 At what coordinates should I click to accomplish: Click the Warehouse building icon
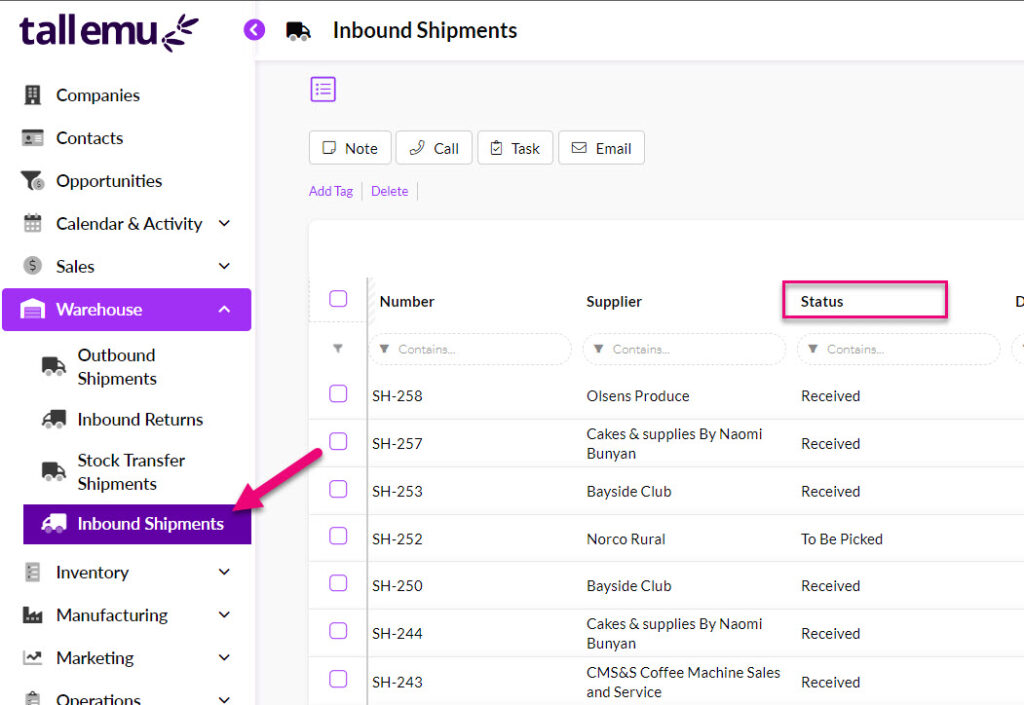[32, 309]
